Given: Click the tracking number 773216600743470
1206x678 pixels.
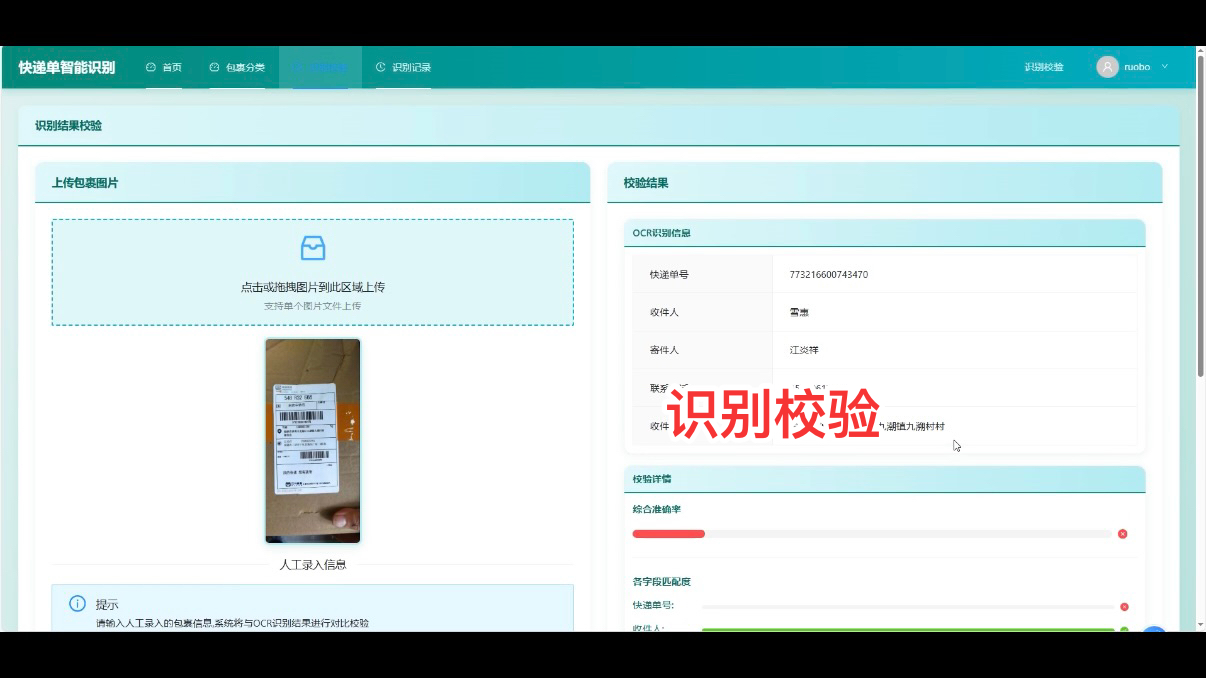Looking at the screenshot, I should (x=829, y=274).
